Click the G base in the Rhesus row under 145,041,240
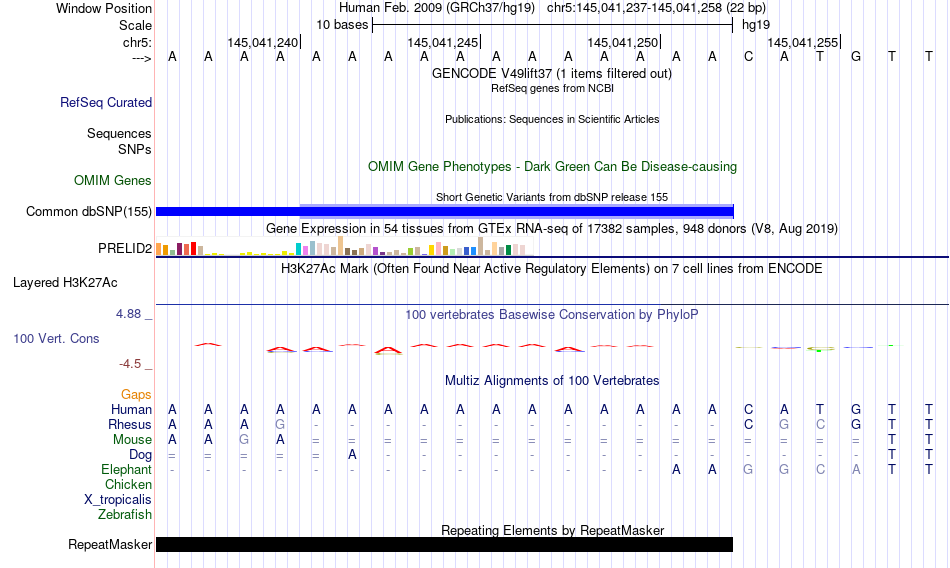The image size is (950, 568). [280, 424]
